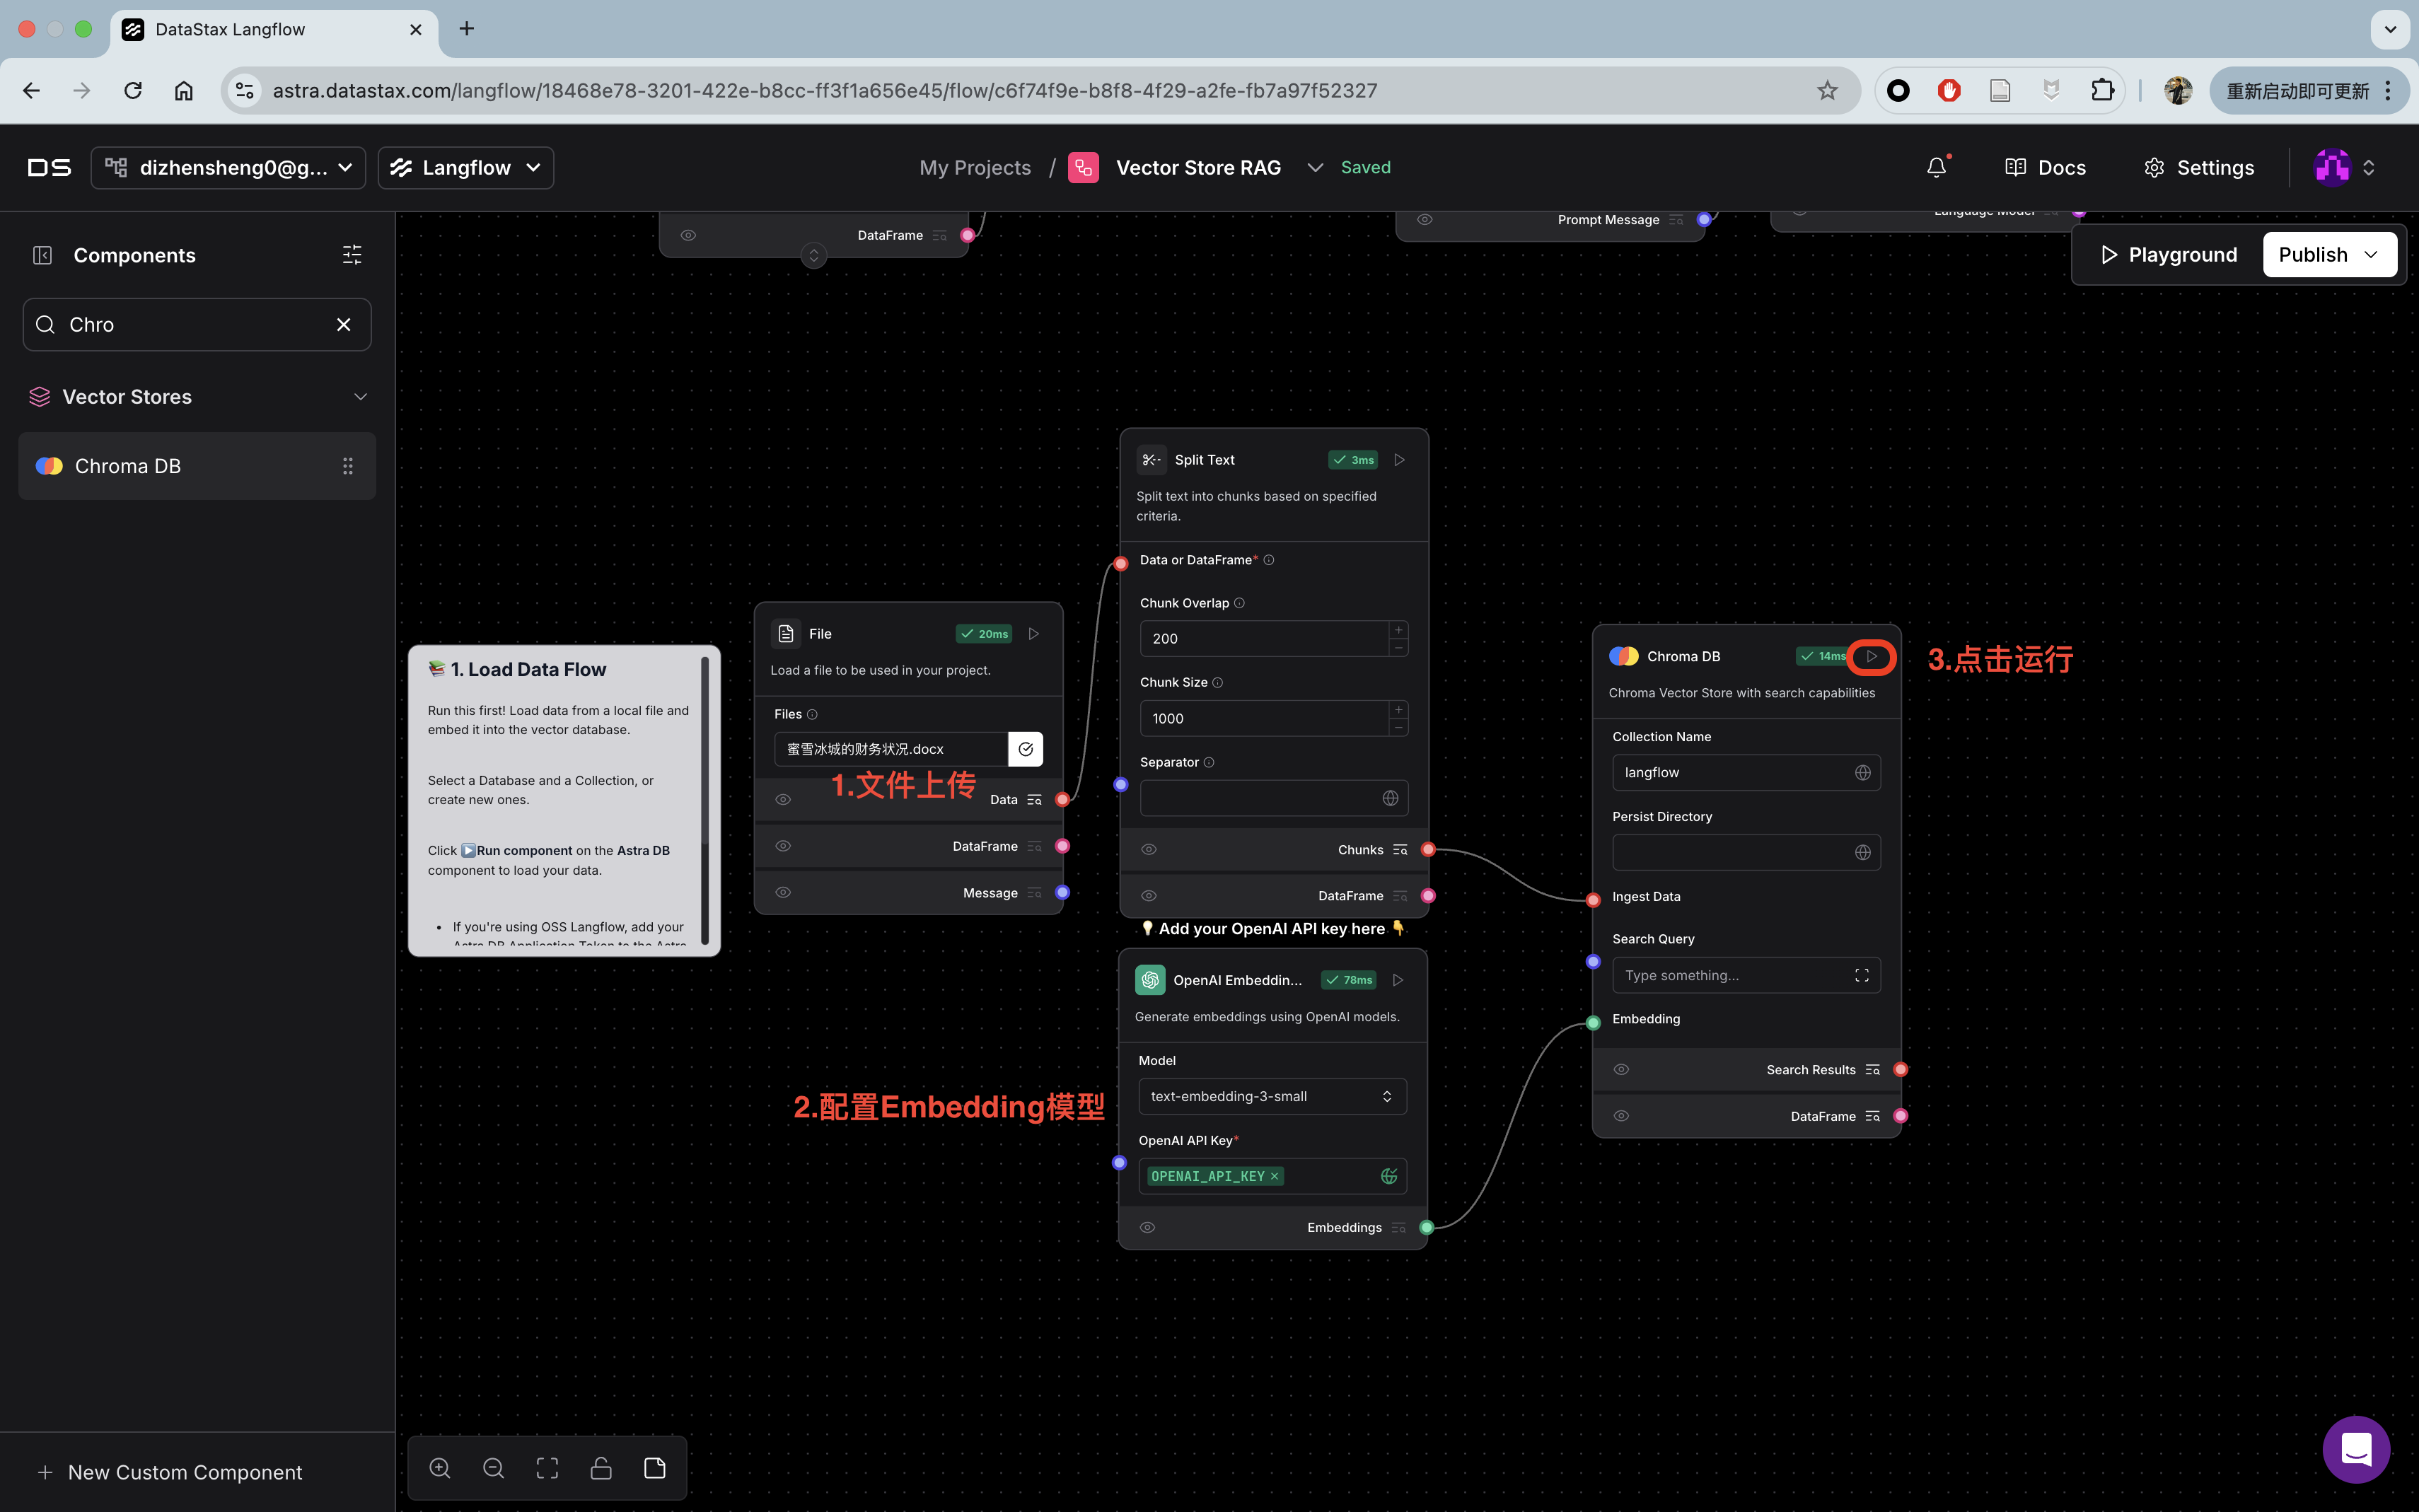Expand the top node's collapse handle
Image resolution: width=2419 pixels, height=1512 pixels.
813,256
